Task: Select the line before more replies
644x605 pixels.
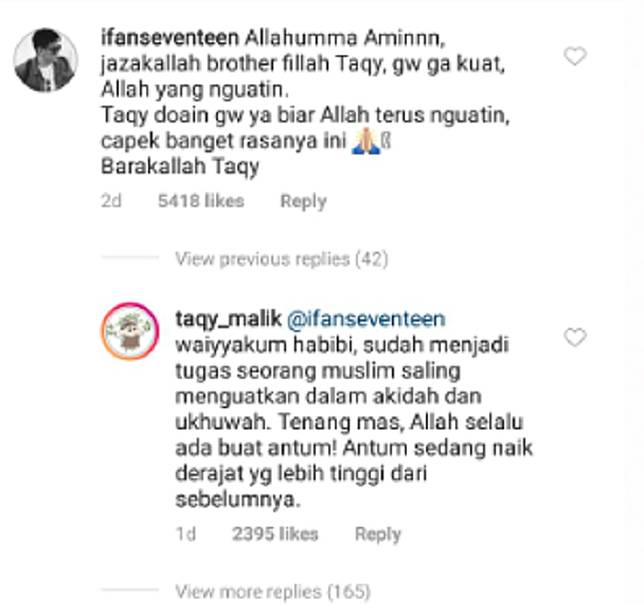Action: 130,590
